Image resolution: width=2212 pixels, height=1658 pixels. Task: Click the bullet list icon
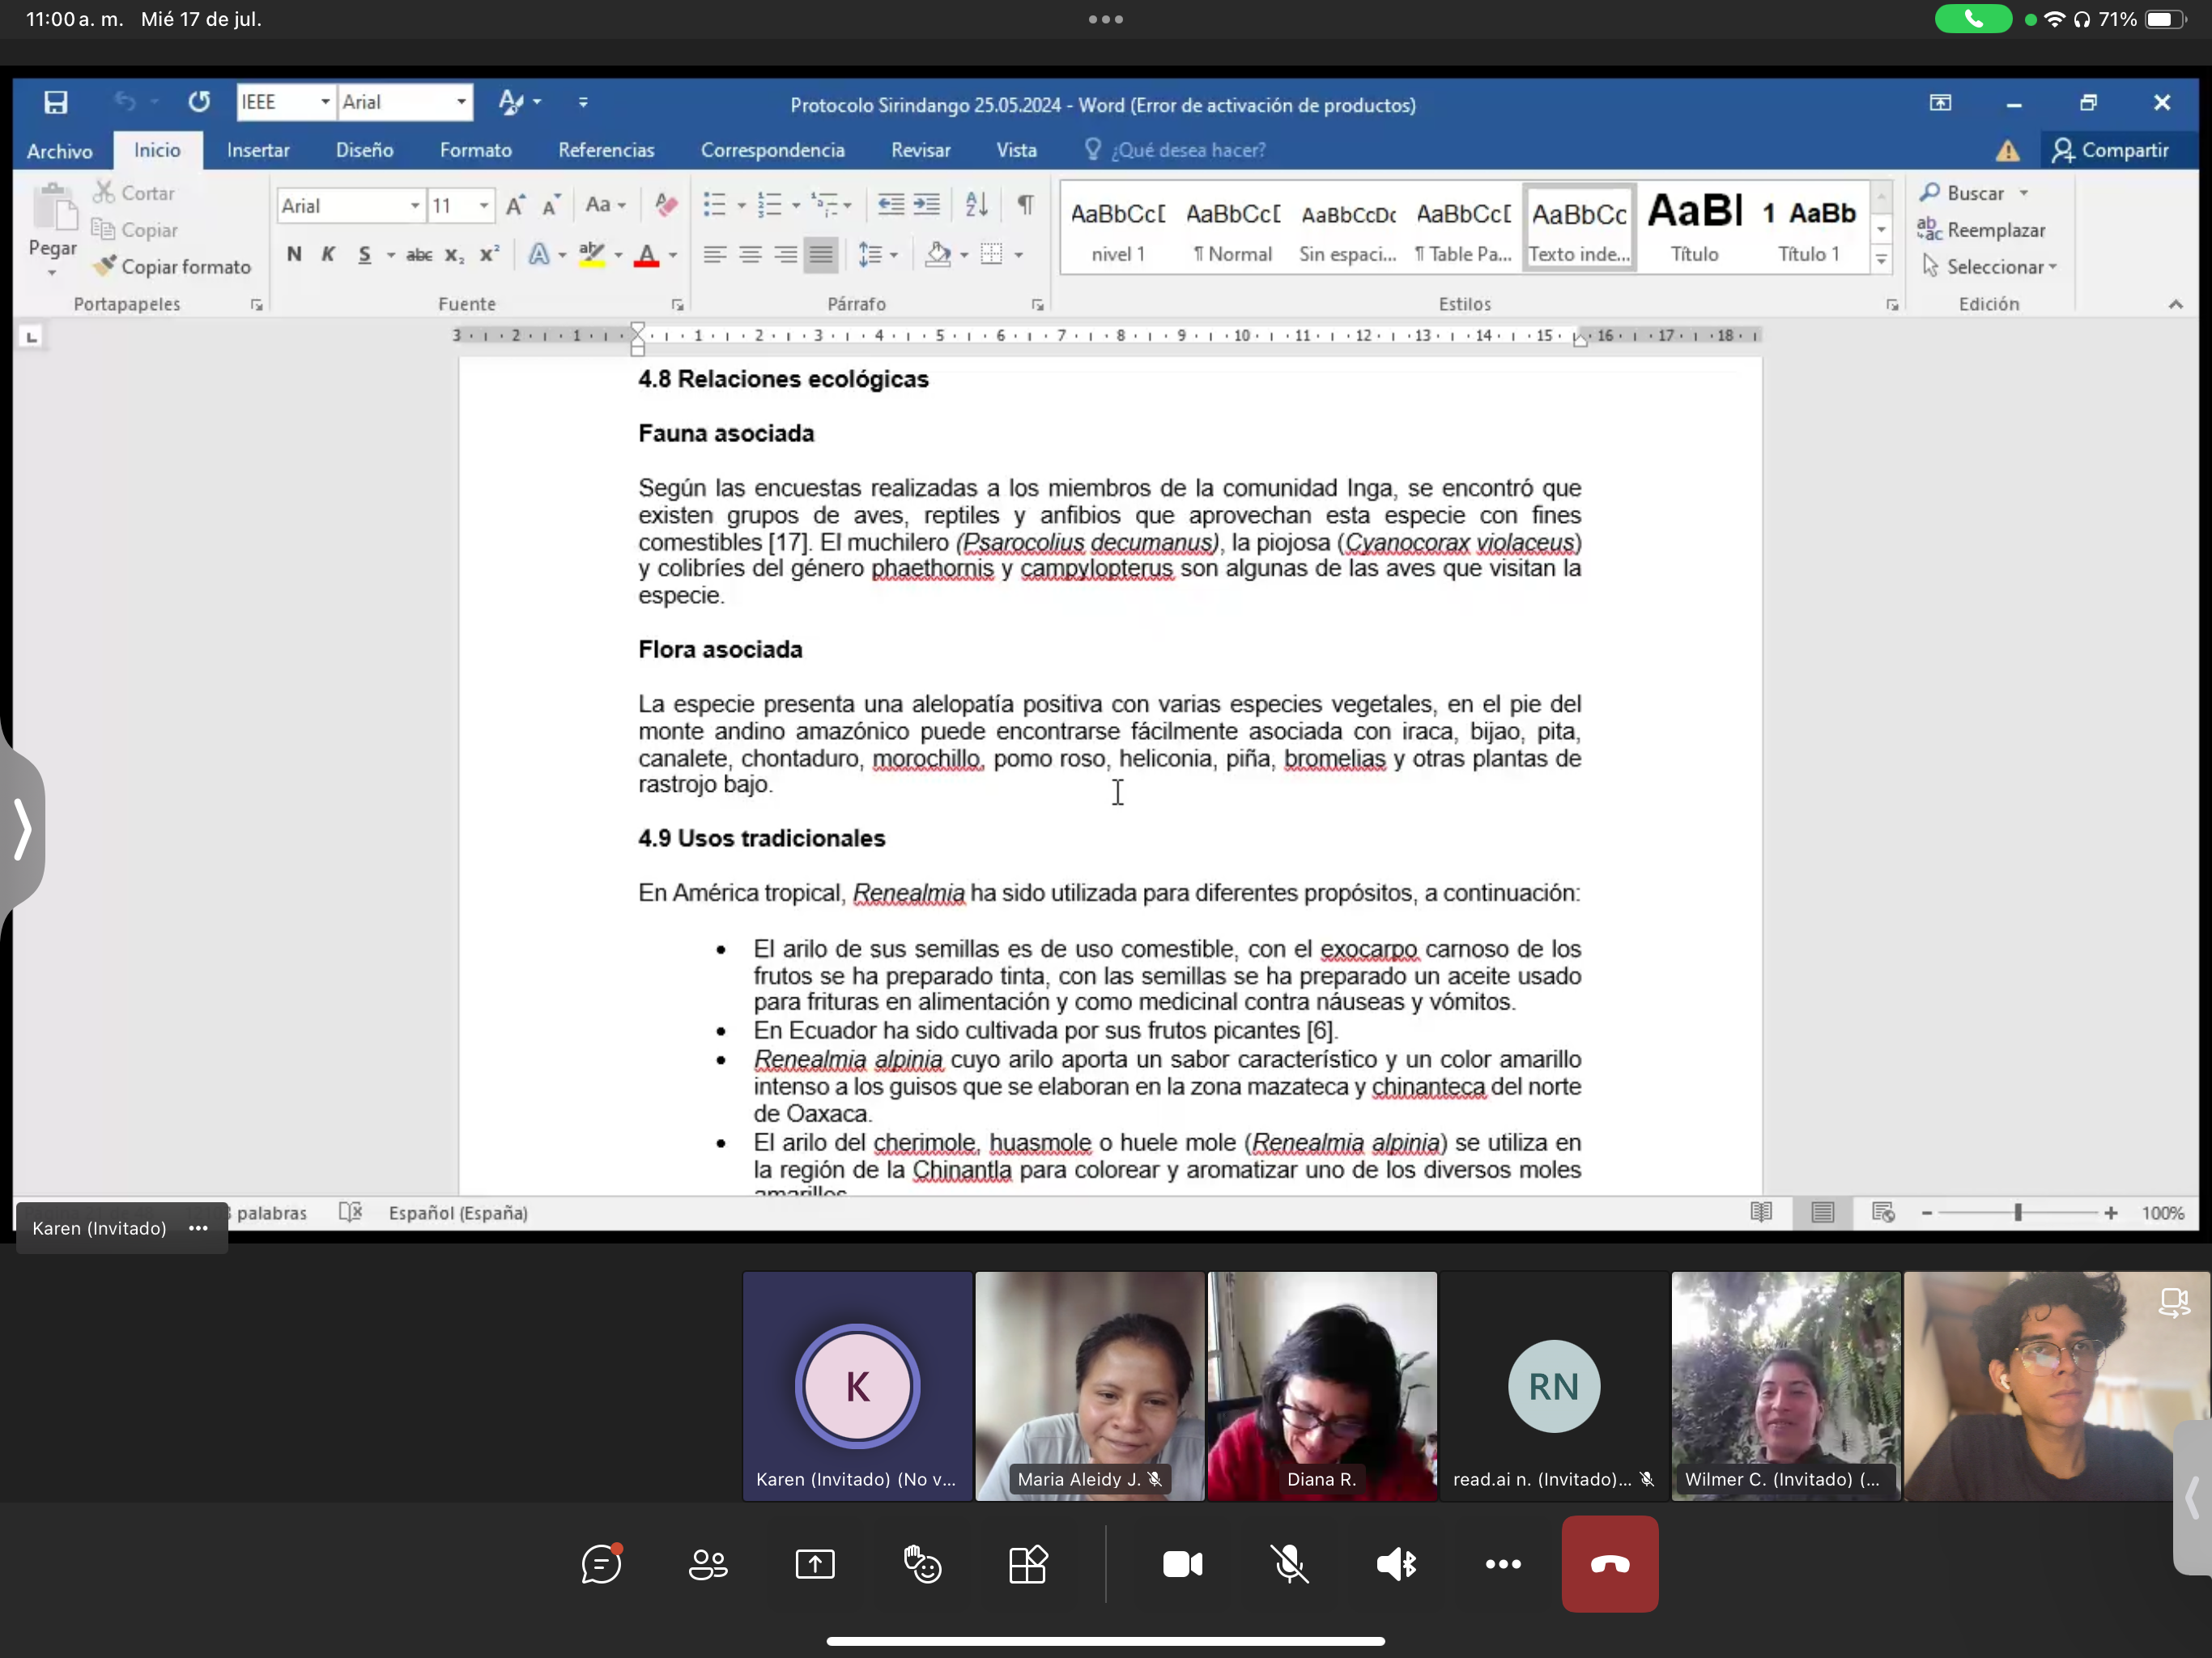point(714,205)
